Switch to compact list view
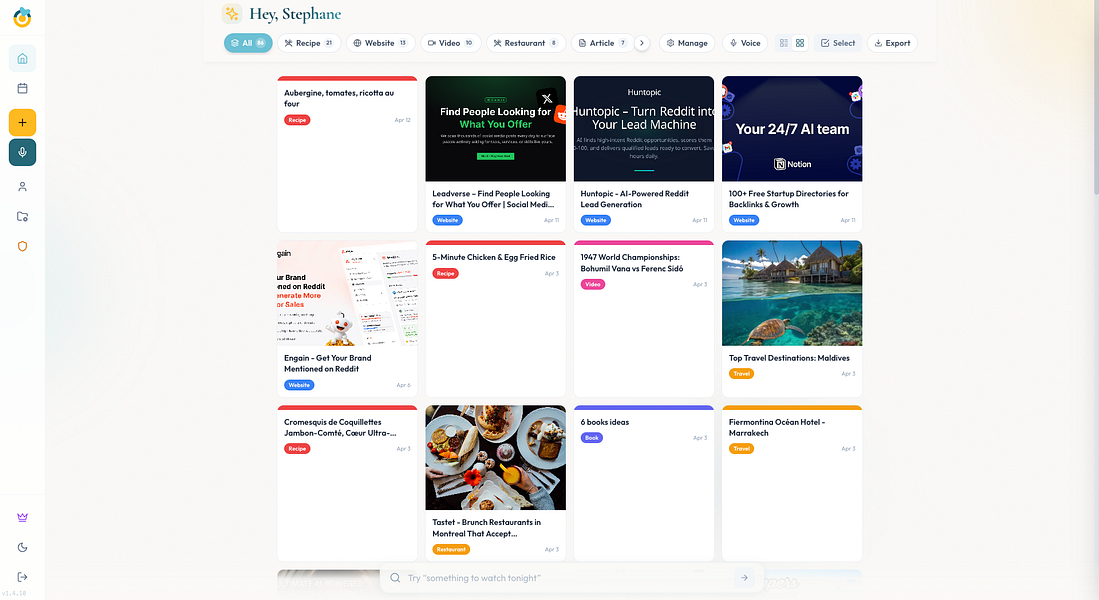 [784, 43]
